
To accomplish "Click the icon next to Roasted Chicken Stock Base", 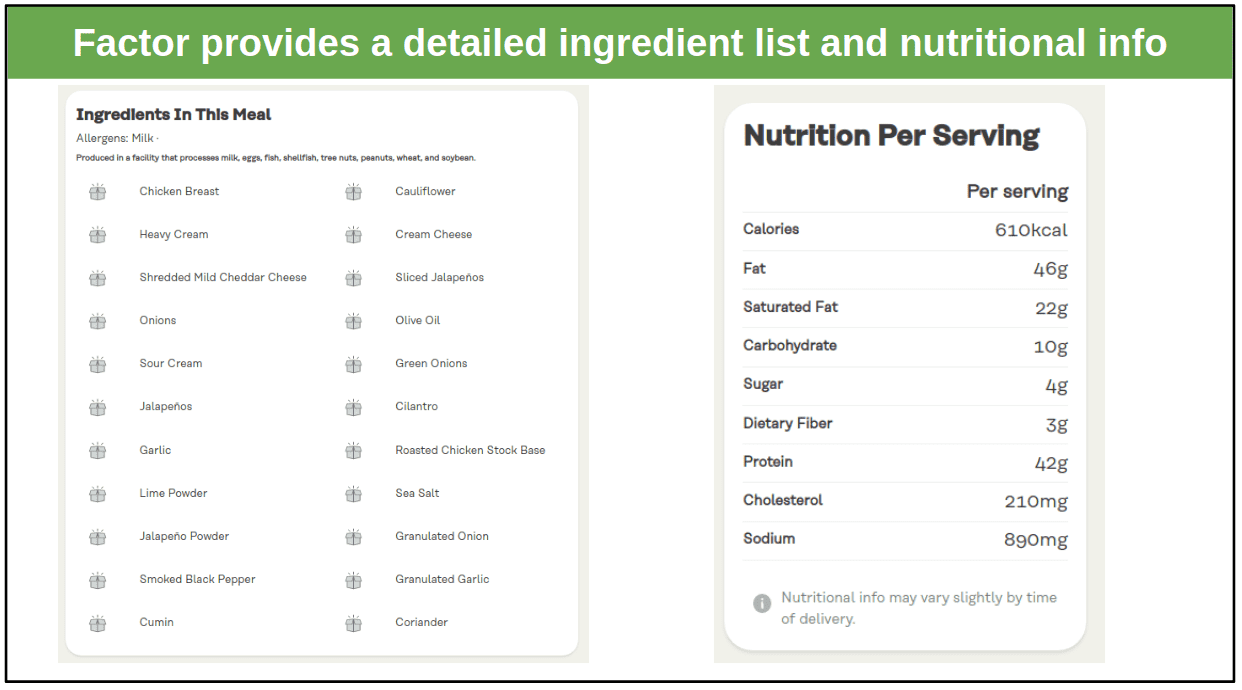I will [x=353, y=451].
